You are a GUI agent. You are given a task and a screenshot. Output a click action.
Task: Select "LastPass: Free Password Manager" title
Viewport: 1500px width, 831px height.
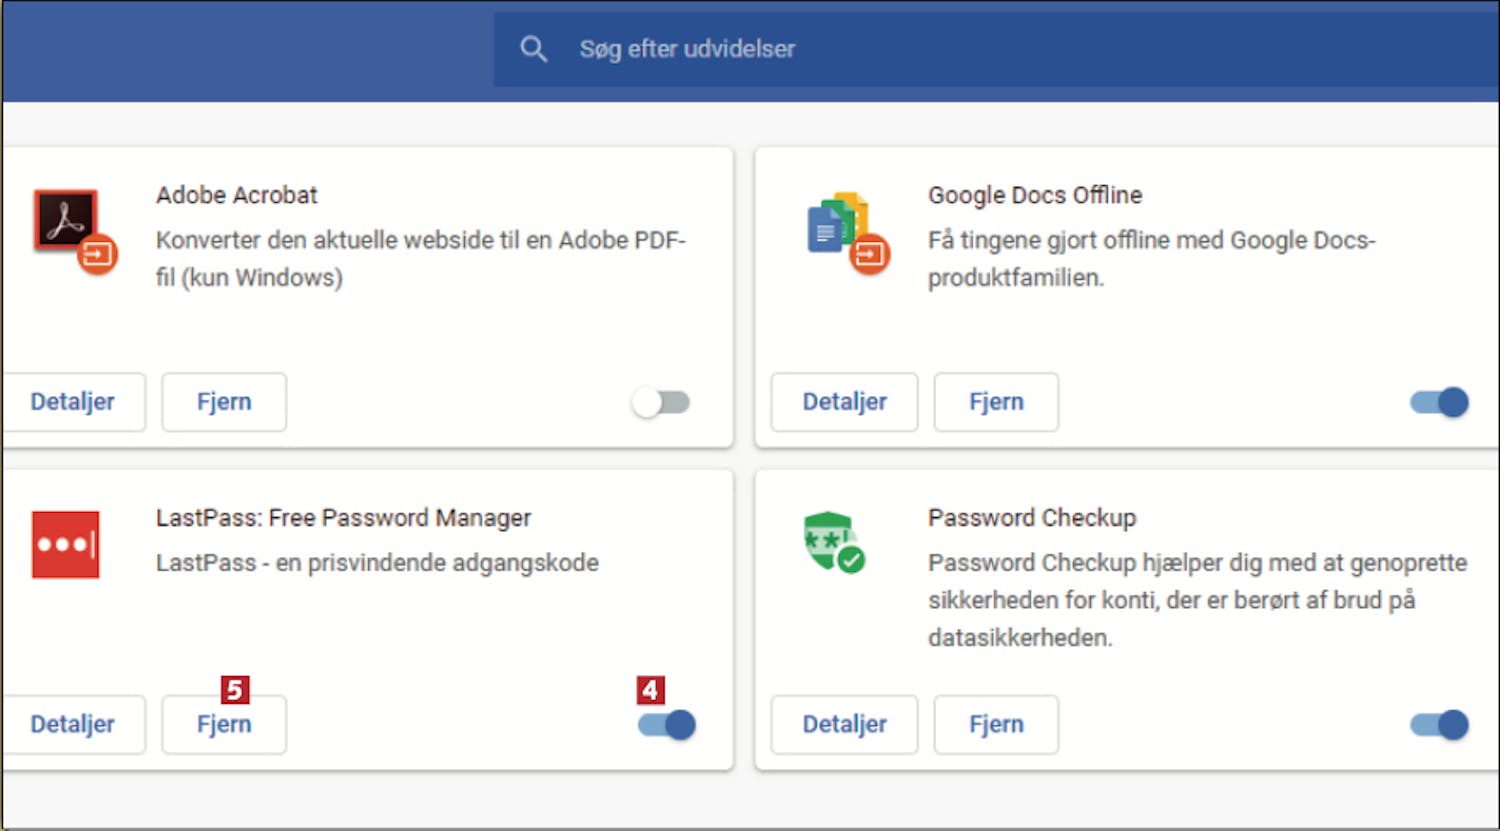(x=344, y=518)
